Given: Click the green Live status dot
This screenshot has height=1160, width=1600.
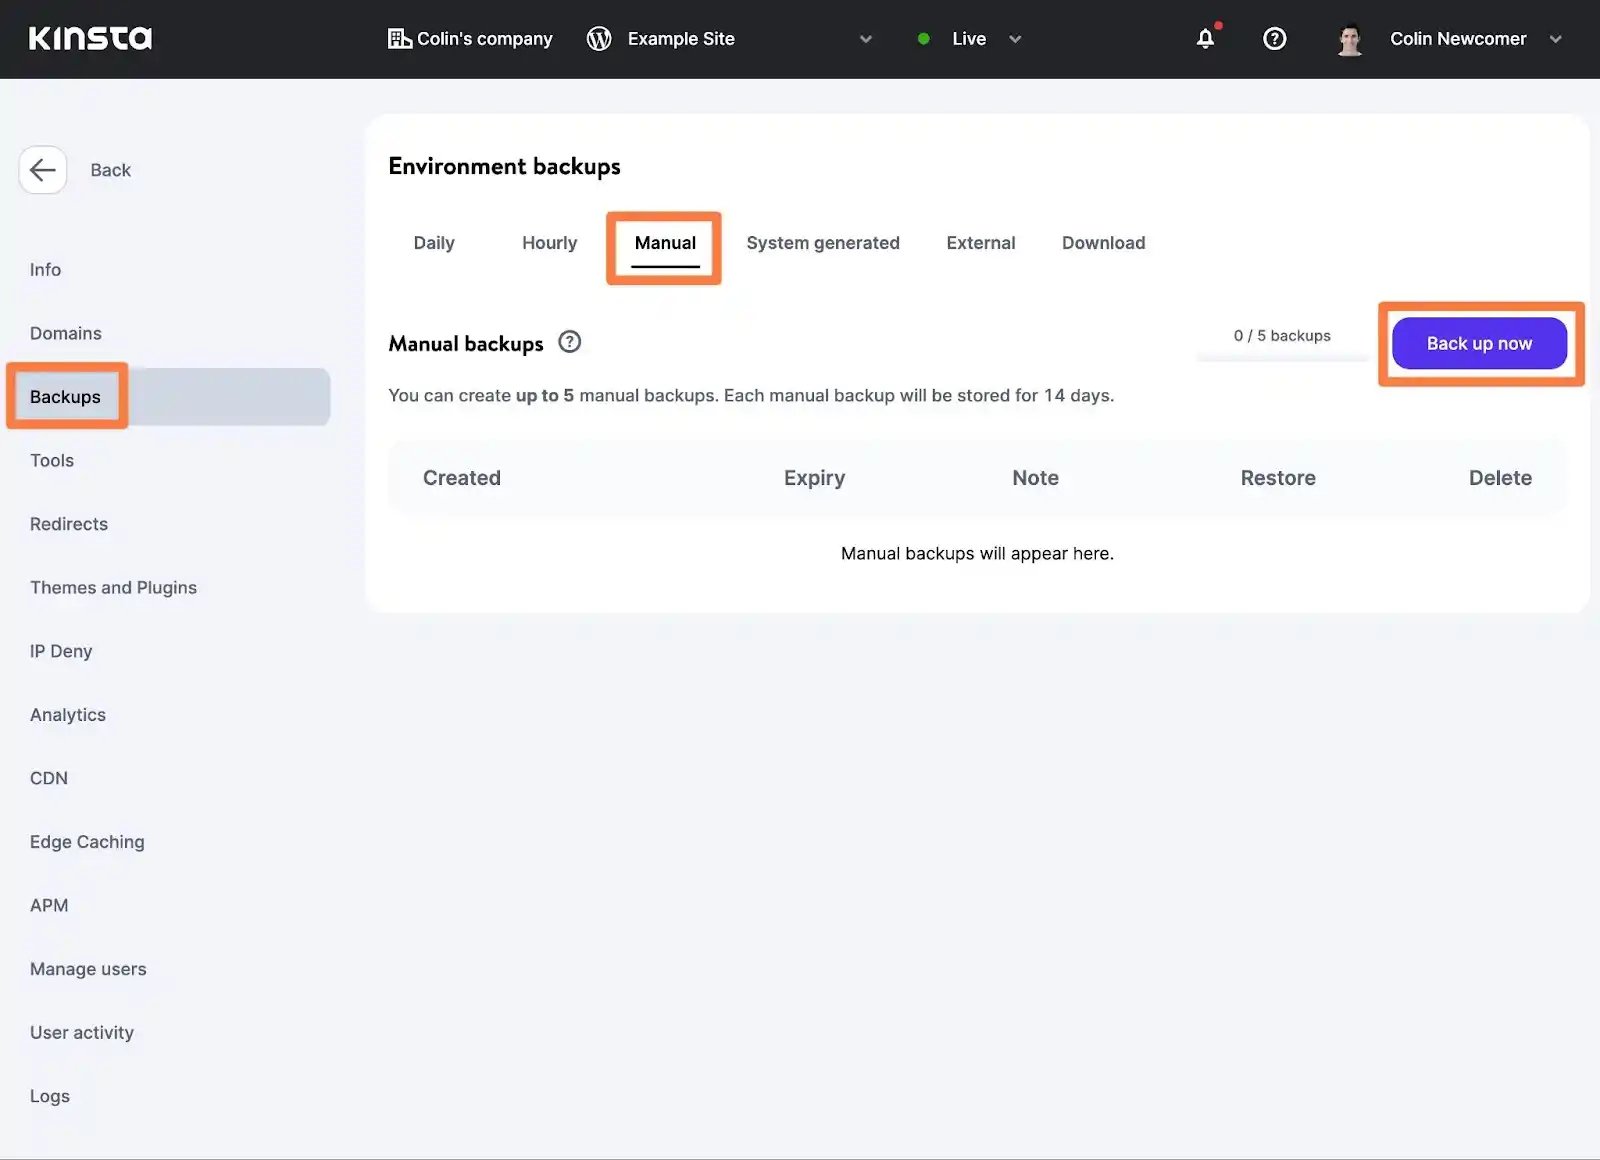Looking at the screenshot, I should tap(923, 38).
